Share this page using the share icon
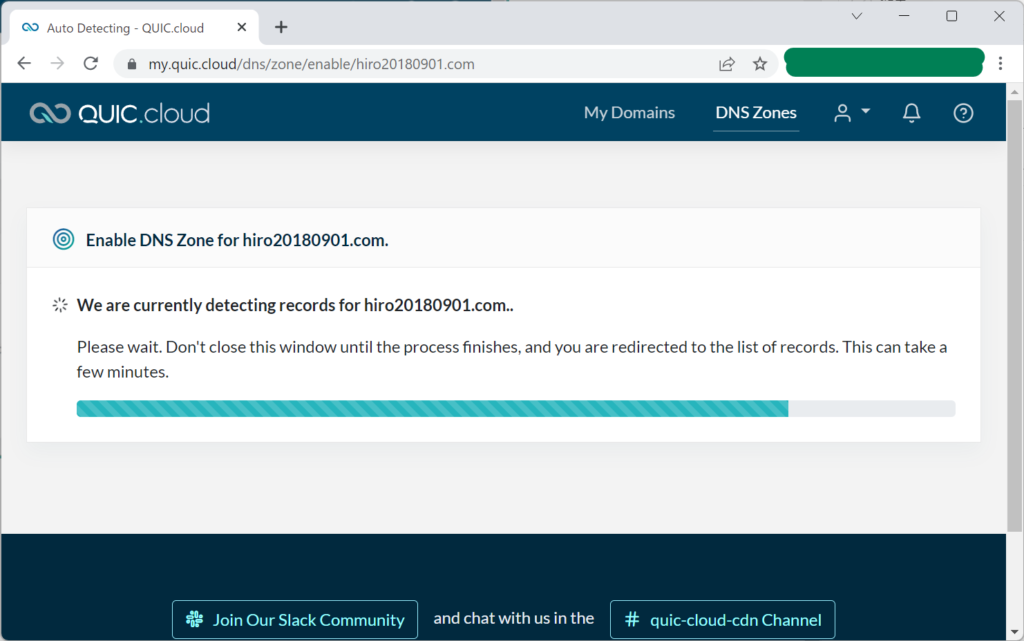This screenshot has height=641, width=1024. coord(726,64)
